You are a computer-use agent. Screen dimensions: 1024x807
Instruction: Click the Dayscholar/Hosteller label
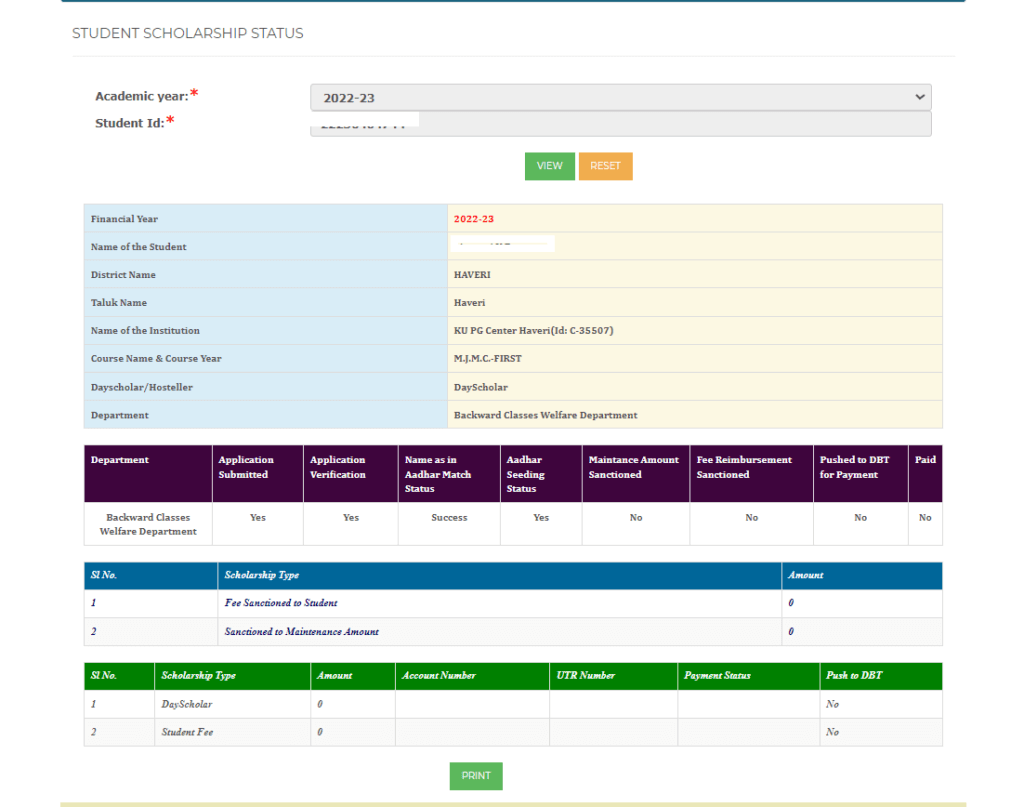pos(142,387)
